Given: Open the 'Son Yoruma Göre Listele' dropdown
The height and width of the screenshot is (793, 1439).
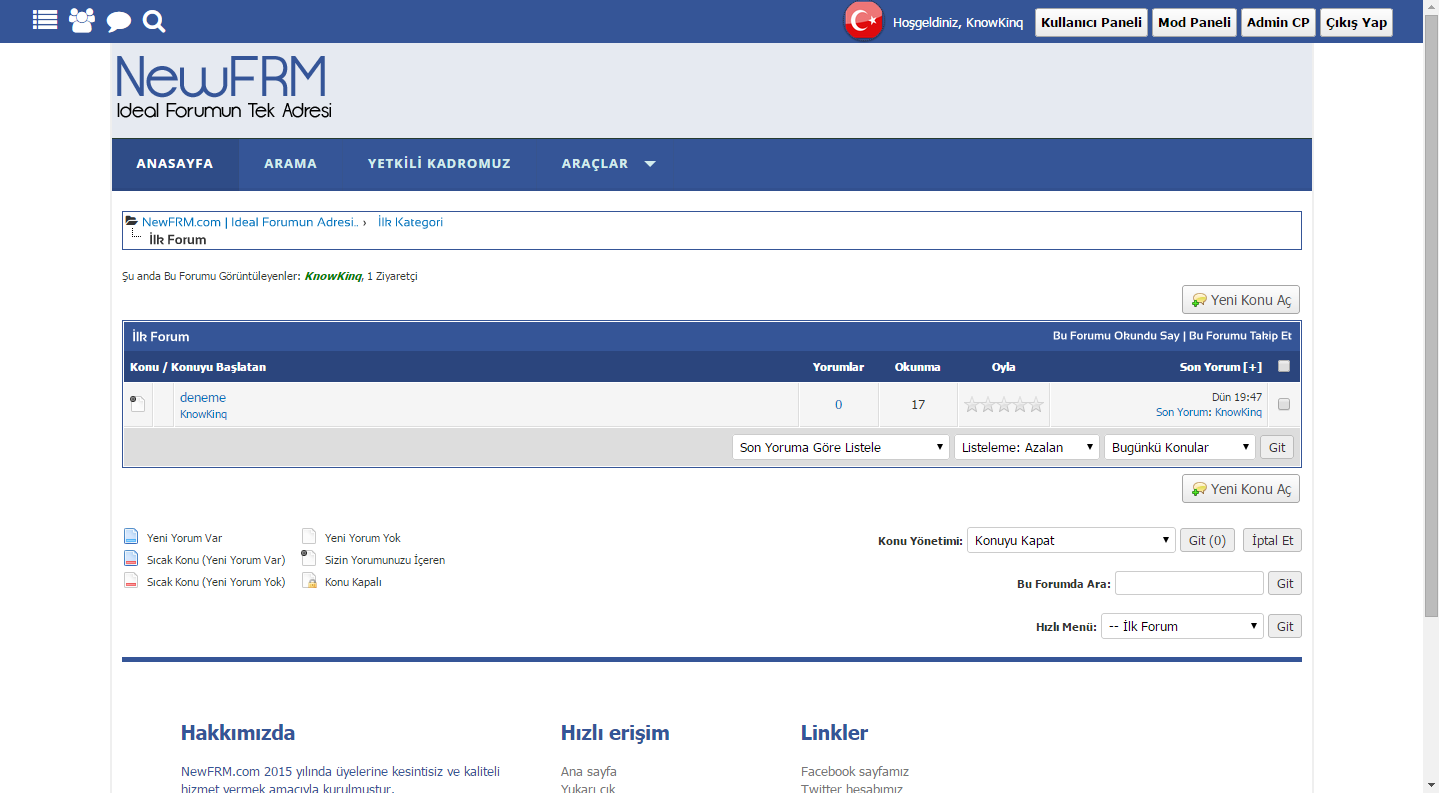Looking at the screenshot, I should point(840,447).
